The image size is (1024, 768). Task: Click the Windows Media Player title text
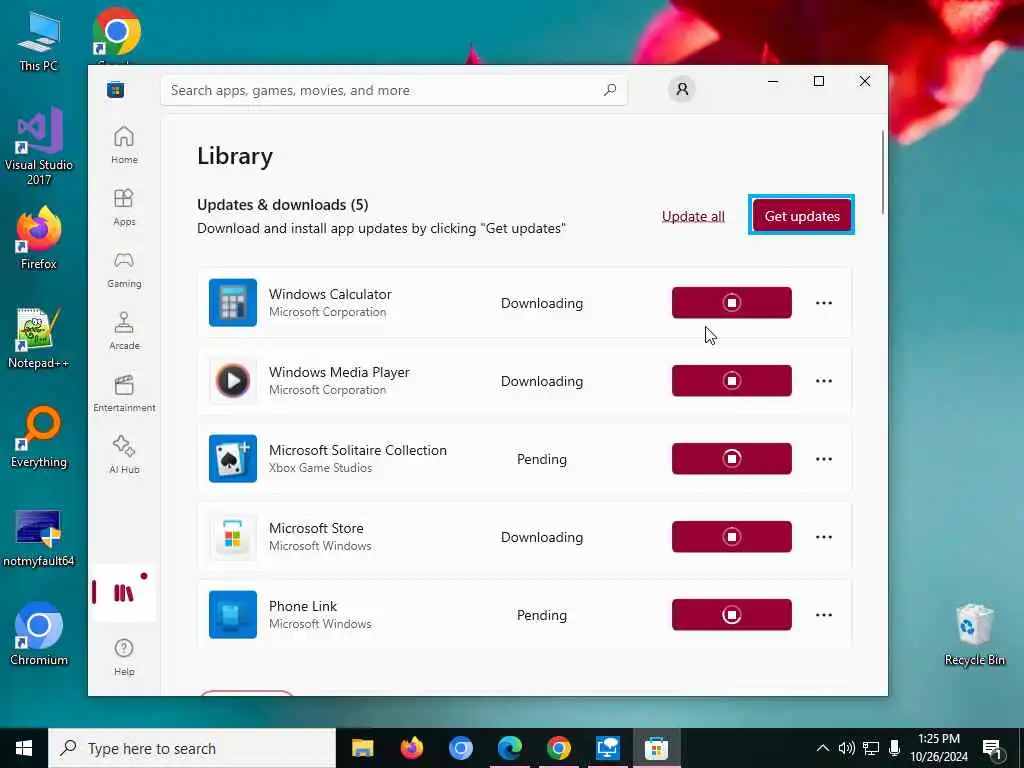point(339,372)
